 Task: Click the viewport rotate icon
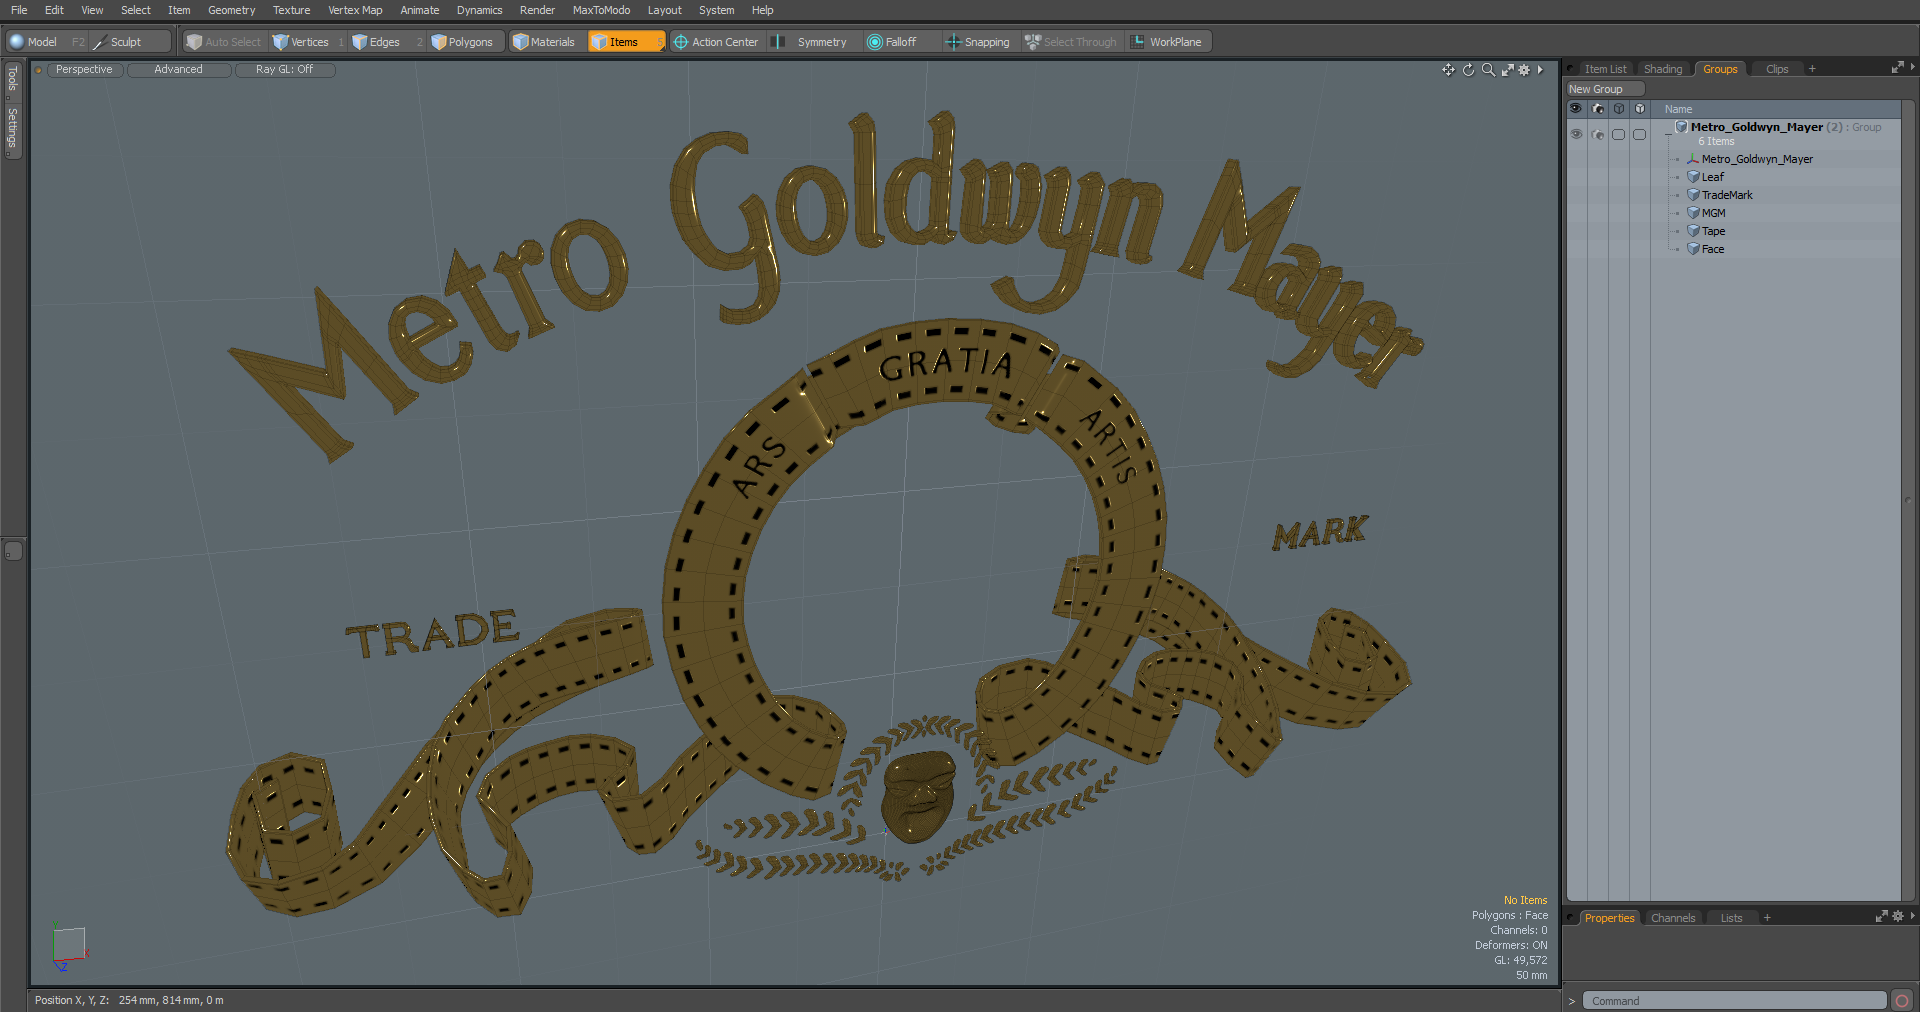(1468, 70)
